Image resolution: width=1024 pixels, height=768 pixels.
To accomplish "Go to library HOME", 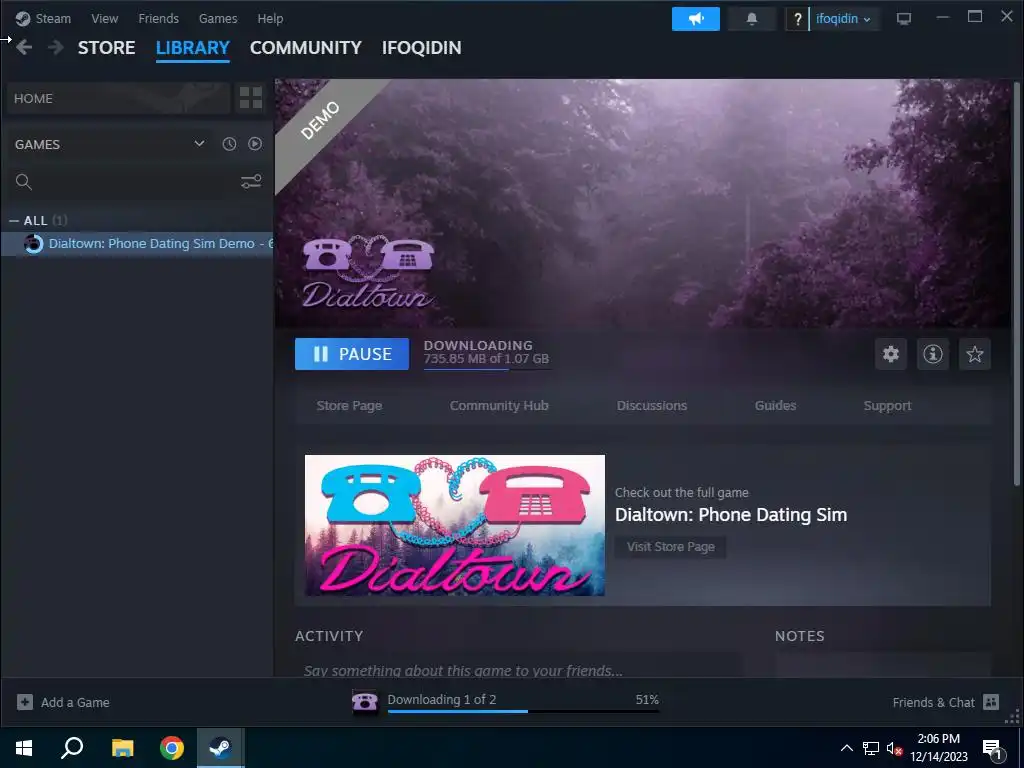I will (118, 98).
